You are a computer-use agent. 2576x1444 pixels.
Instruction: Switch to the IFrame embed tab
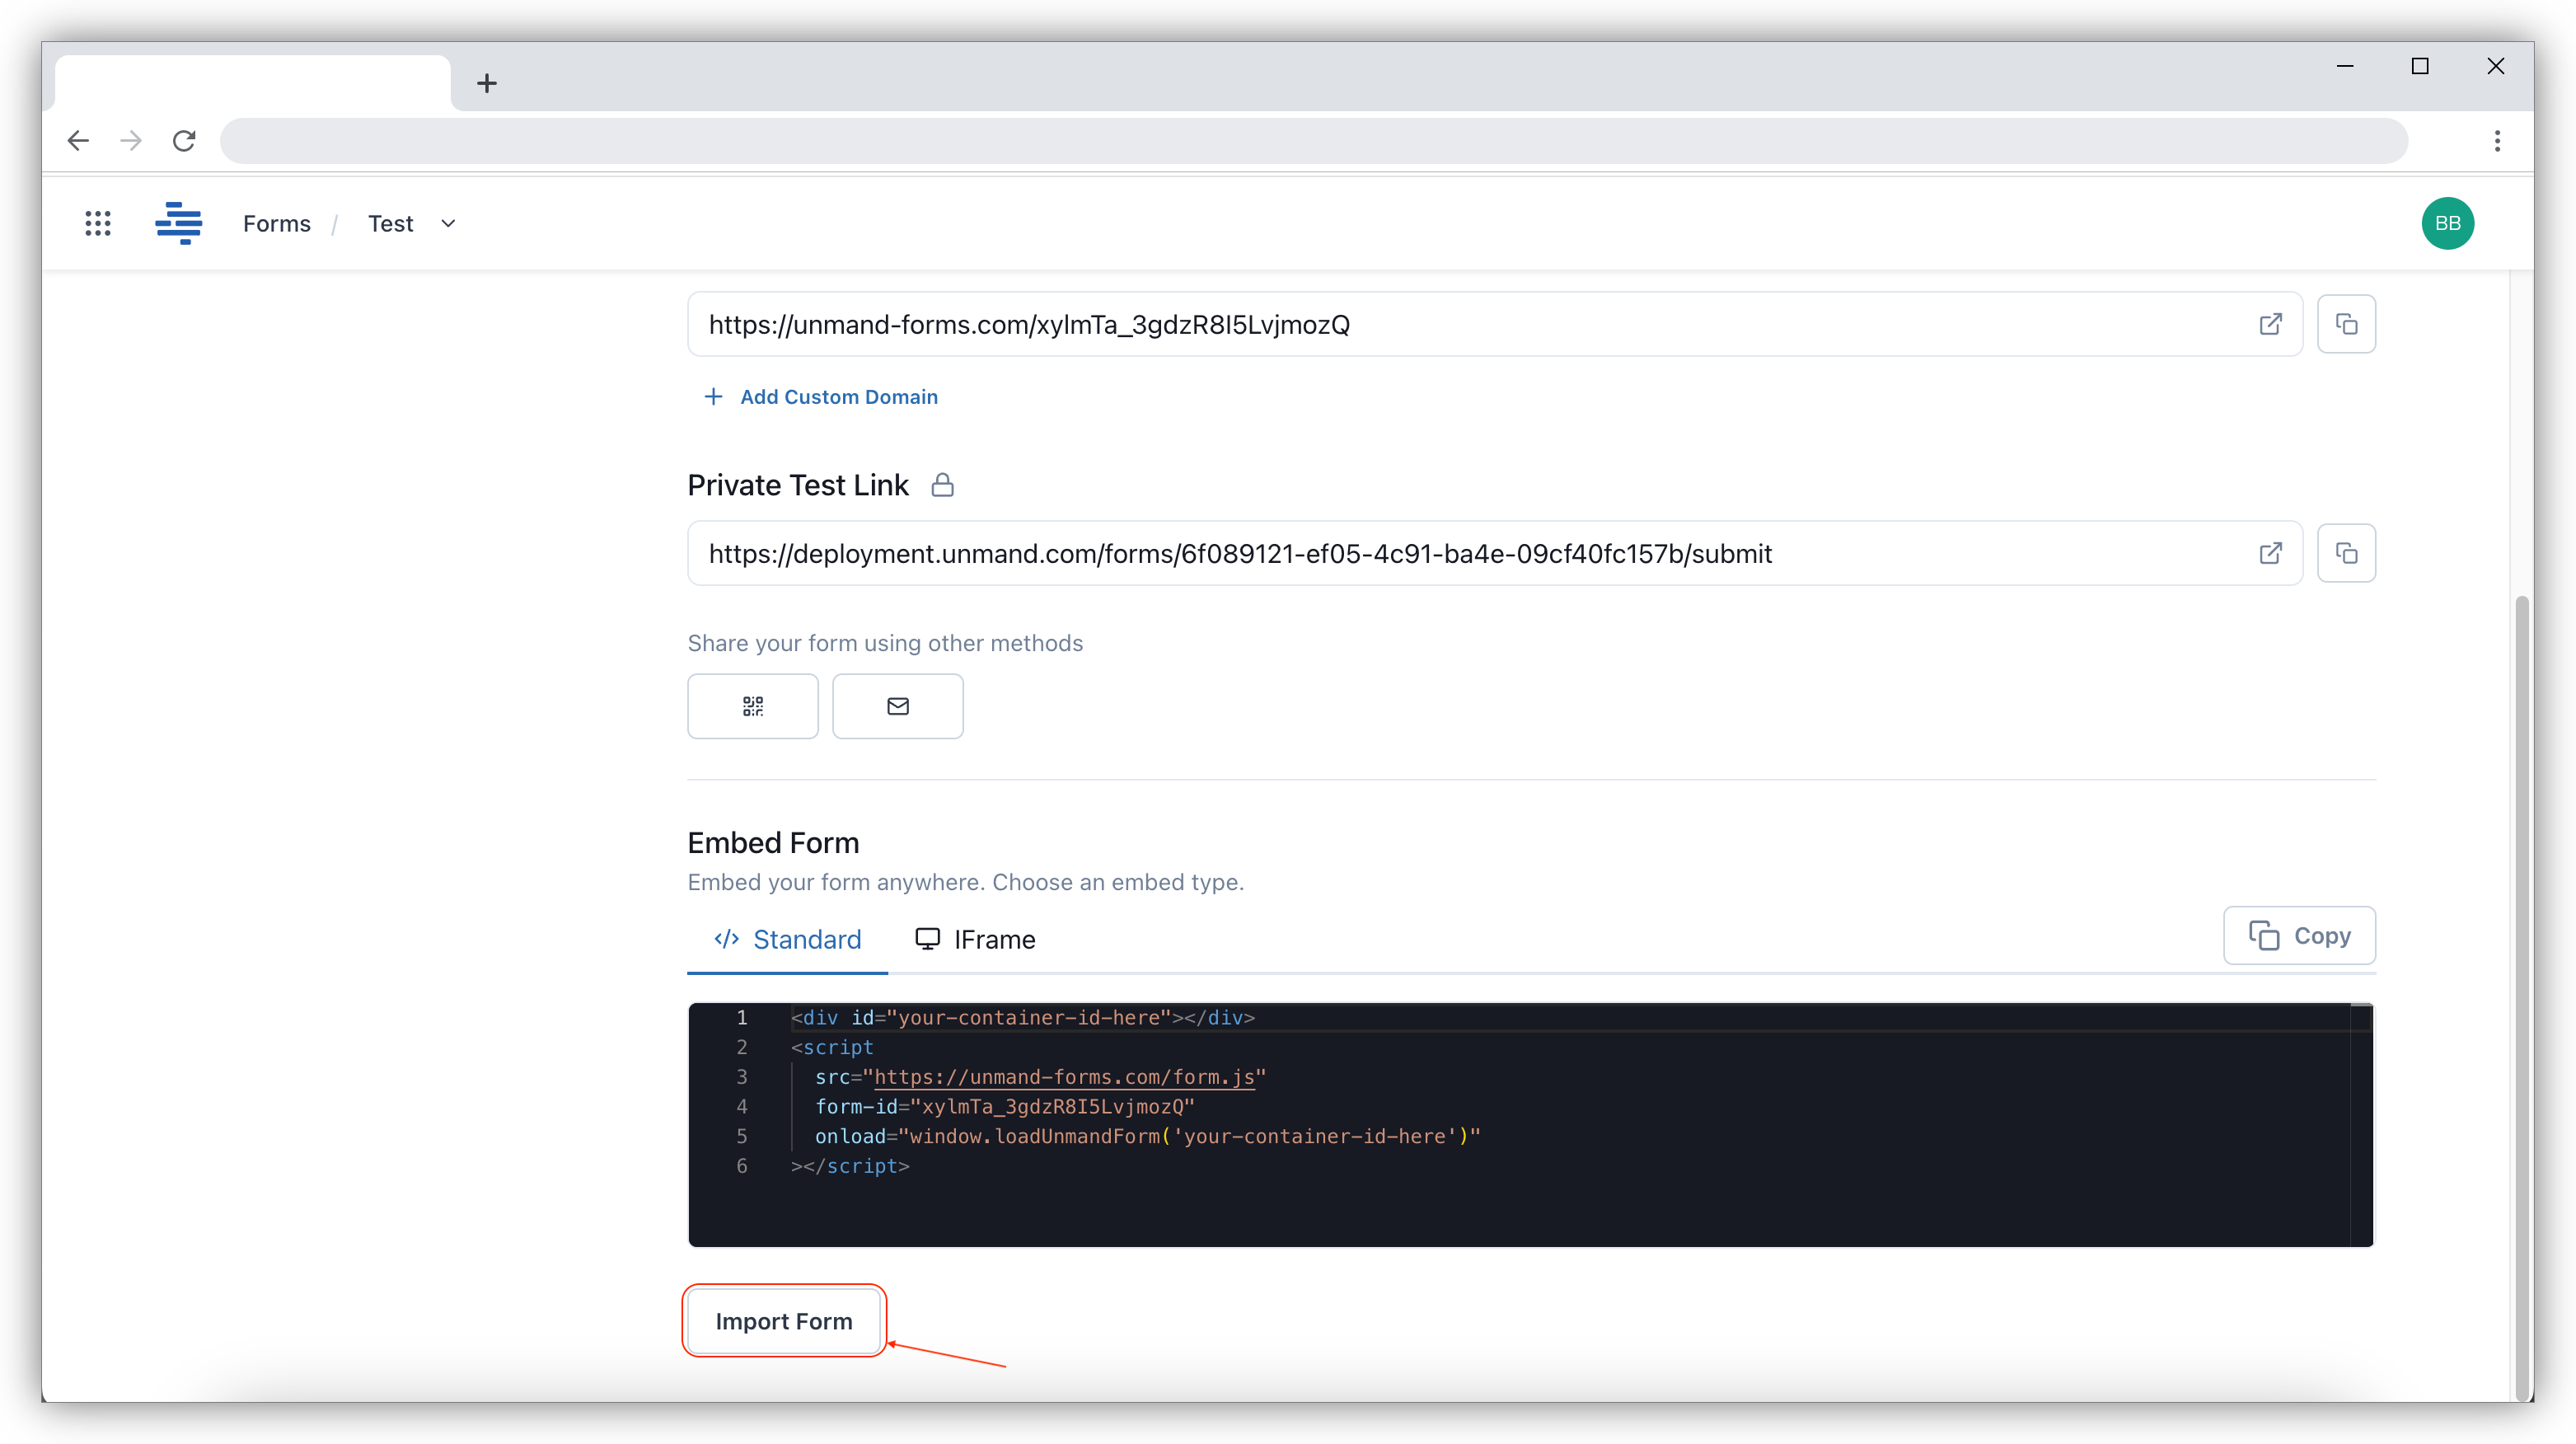[975, 939]
